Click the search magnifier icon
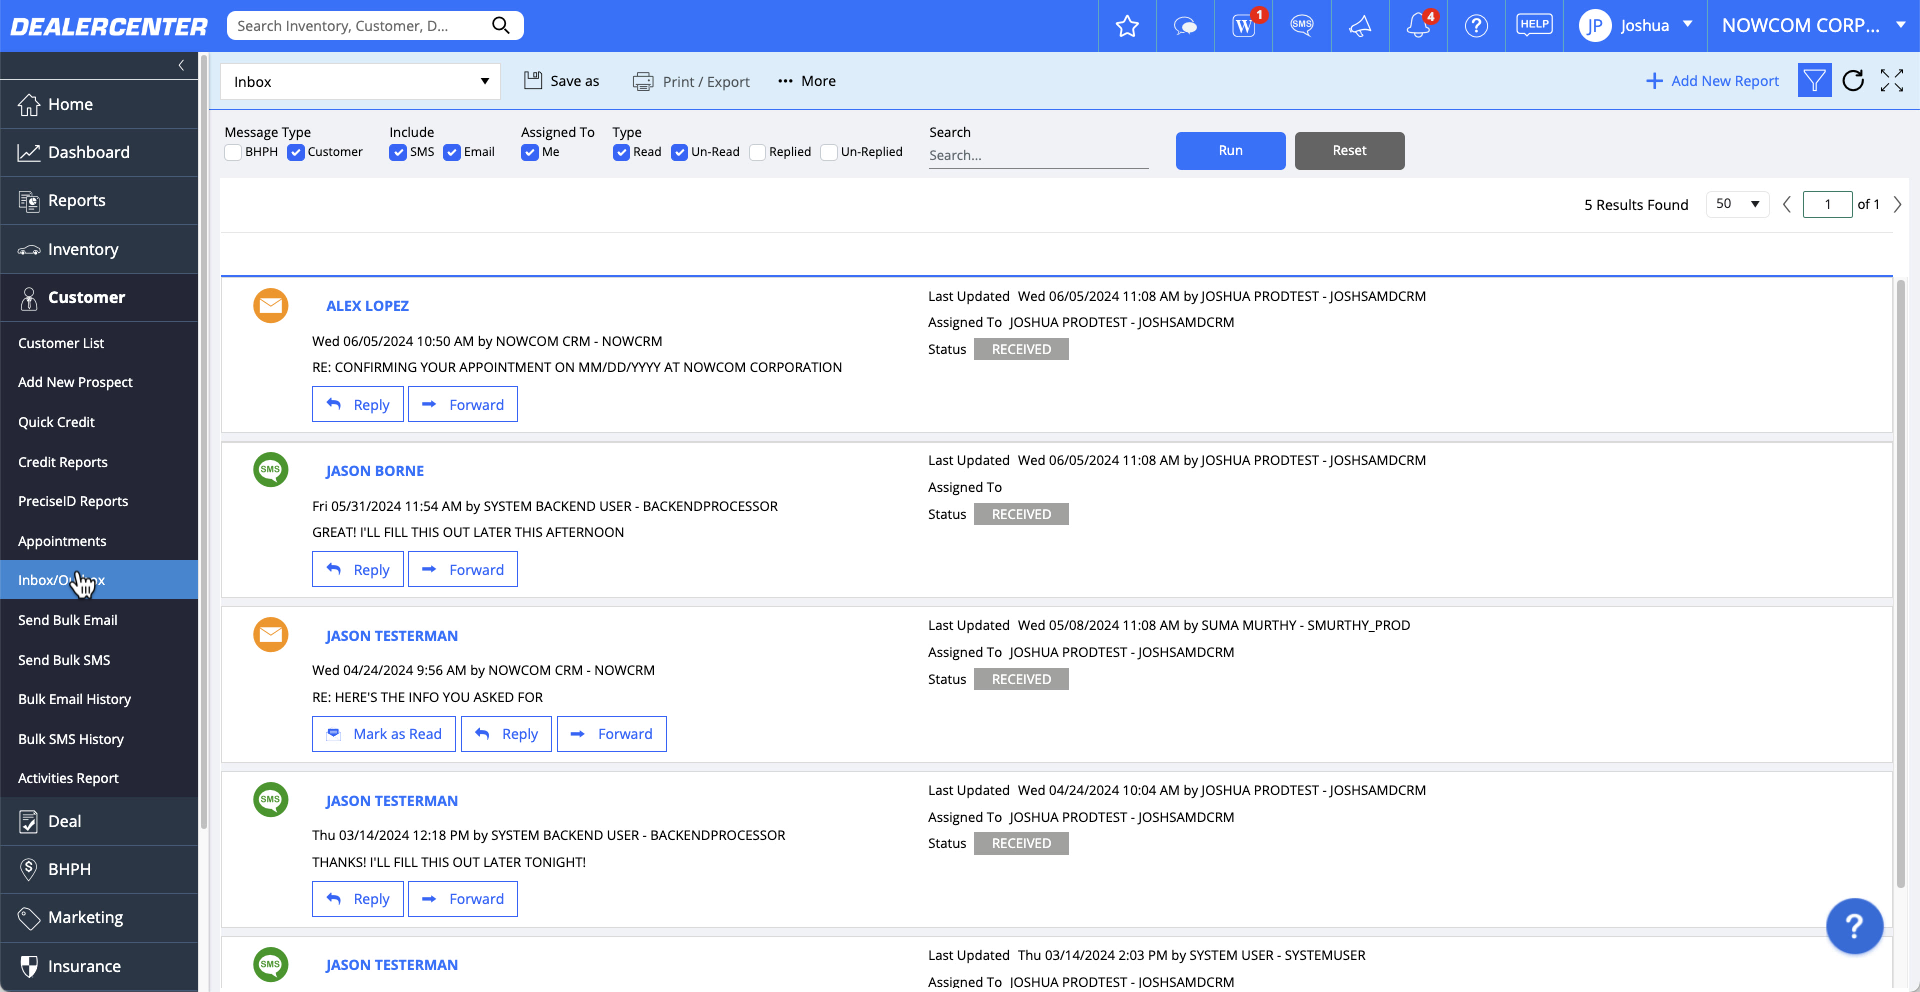The width and height of the screenshot is (1920, 992). [x=501, y=25]
